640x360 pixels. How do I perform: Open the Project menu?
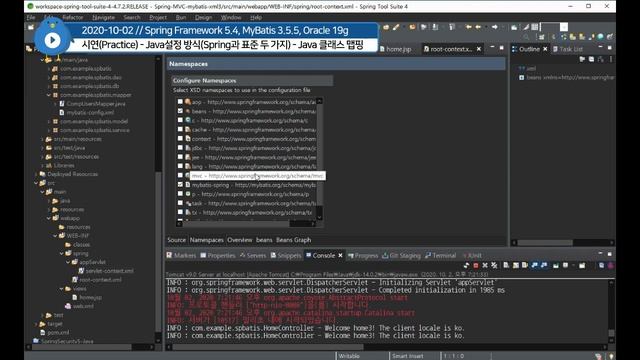coord(158,18)
